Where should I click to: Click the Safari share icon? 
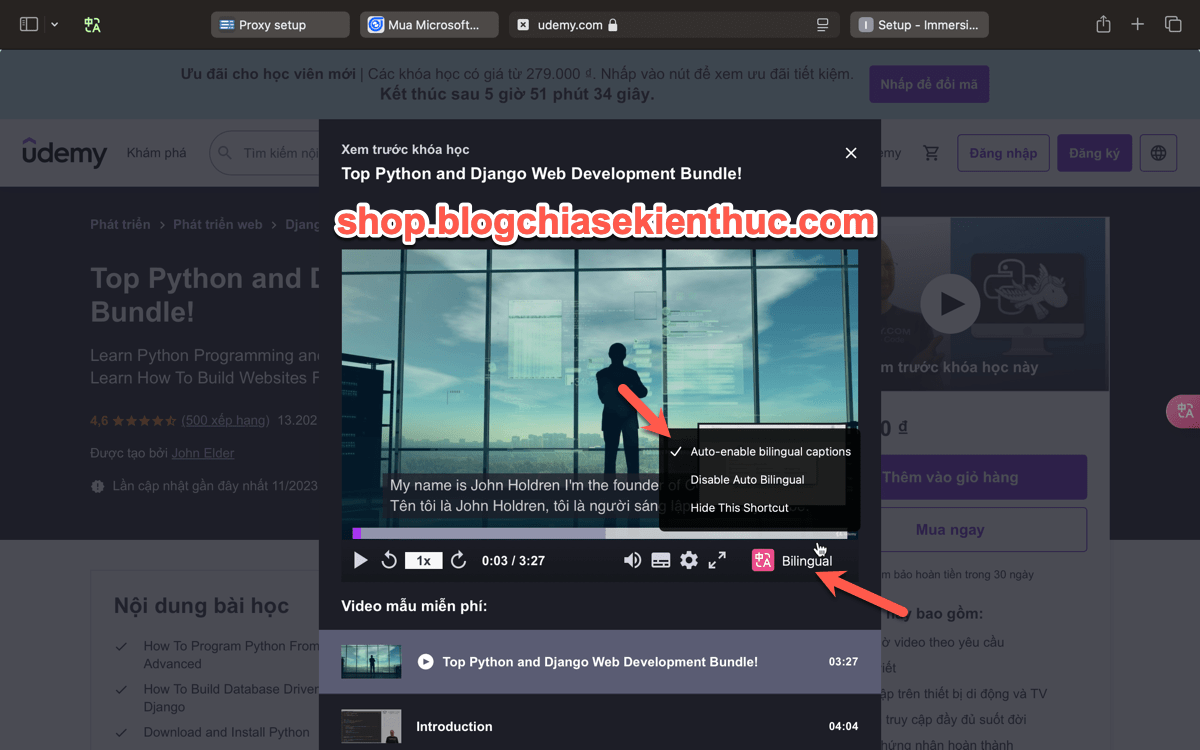(1103, 24)
